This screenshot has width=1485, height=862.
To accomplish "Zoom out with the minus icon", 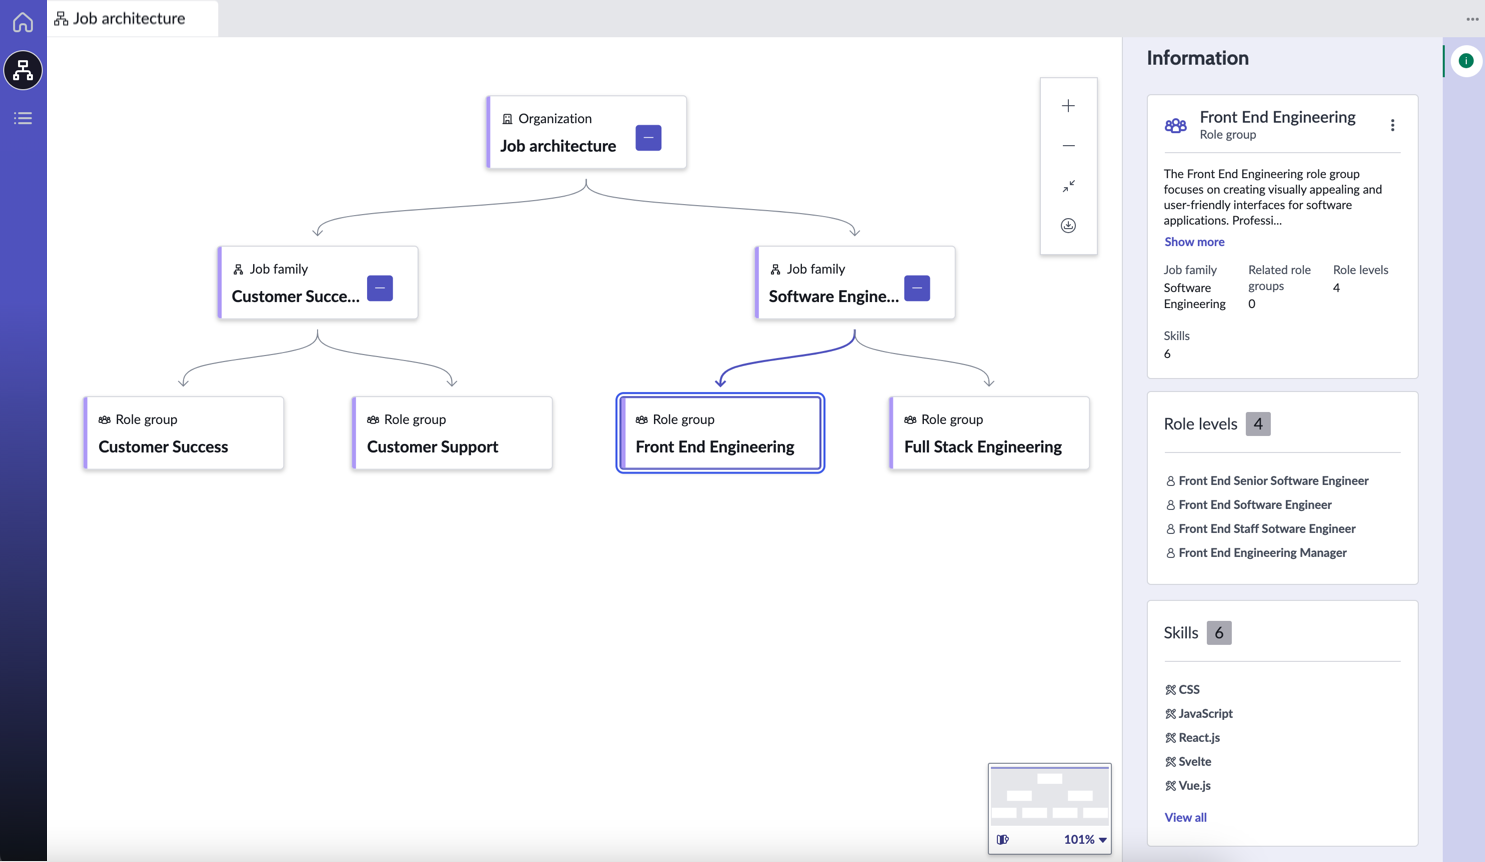I will click(1068, 146).
